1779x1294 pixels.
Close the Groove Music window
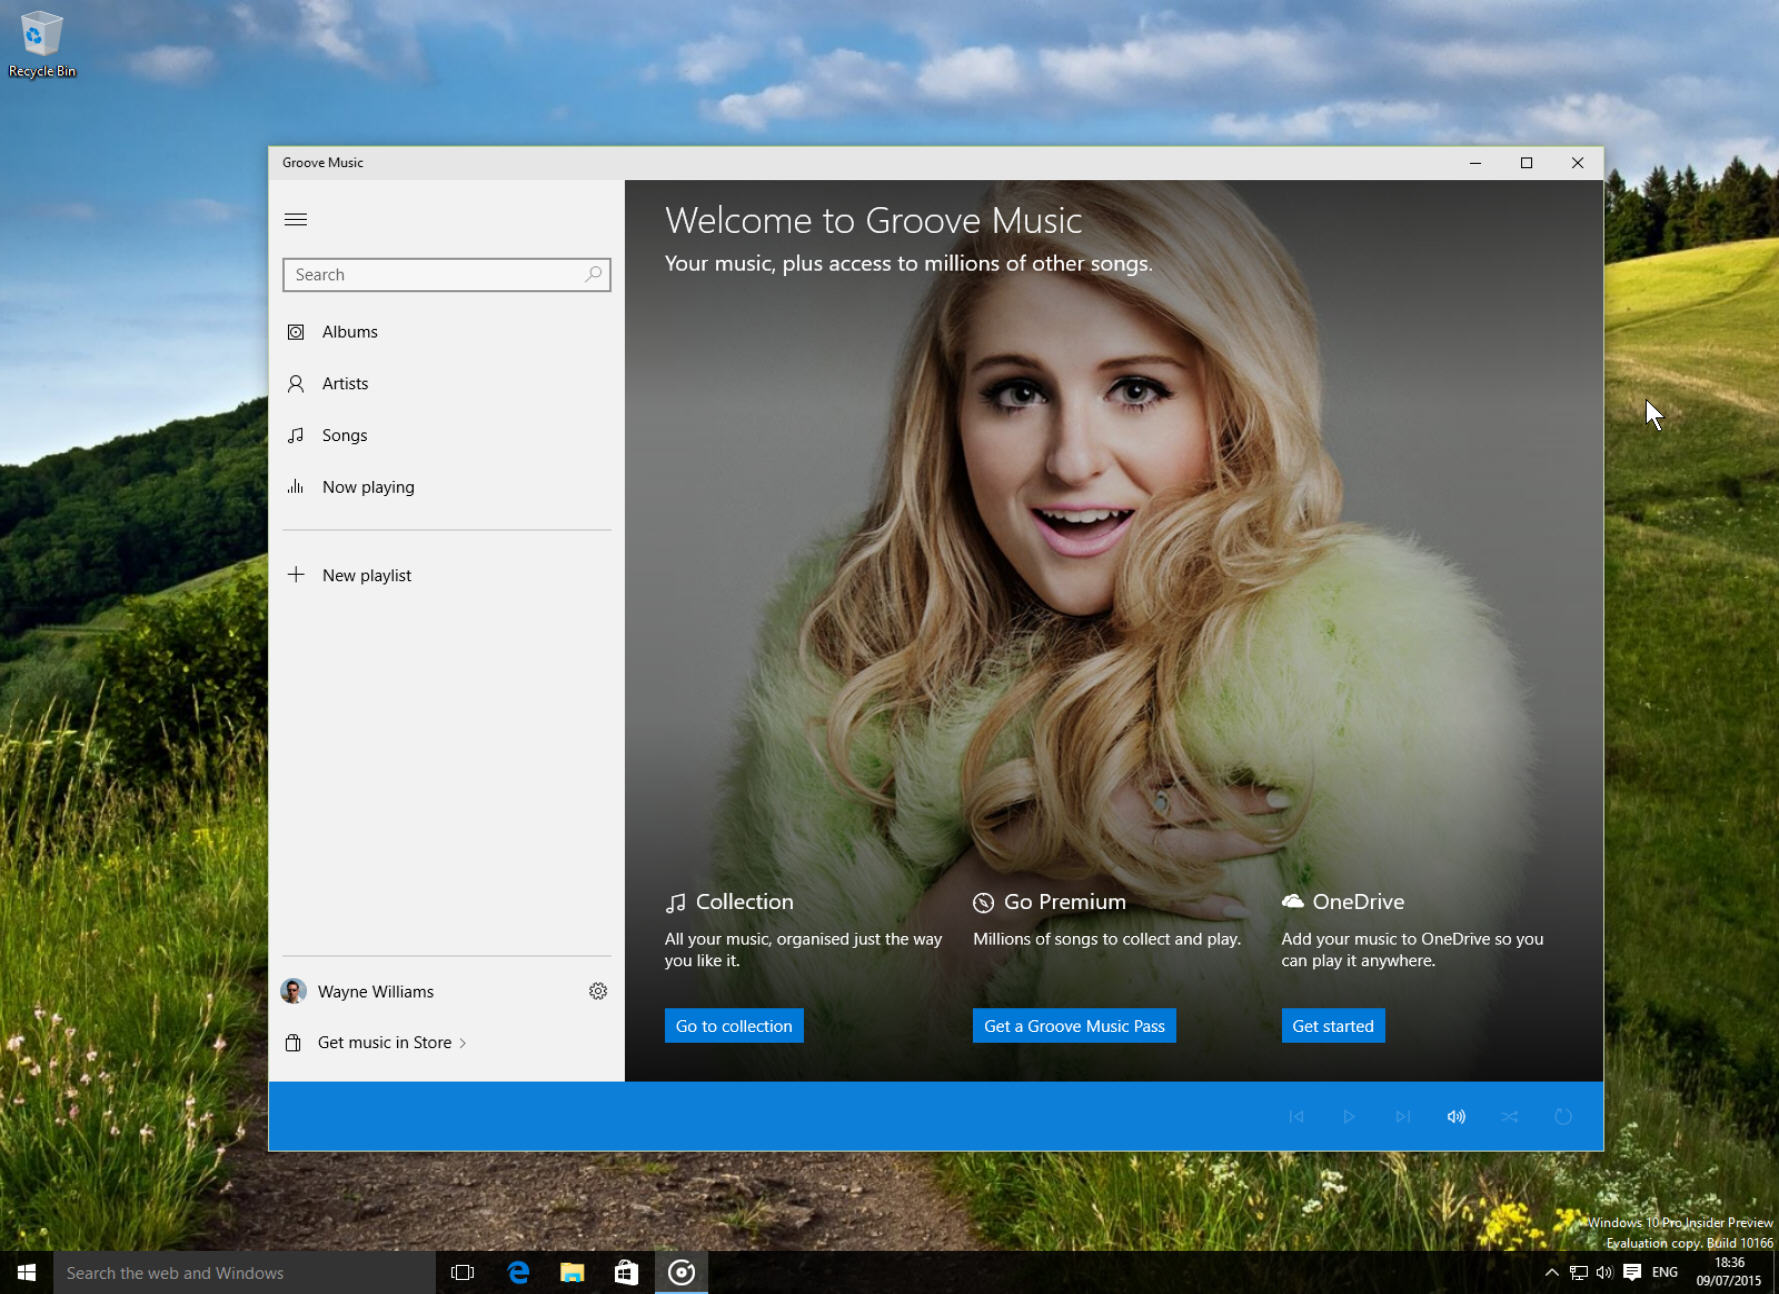[1577, 163]
